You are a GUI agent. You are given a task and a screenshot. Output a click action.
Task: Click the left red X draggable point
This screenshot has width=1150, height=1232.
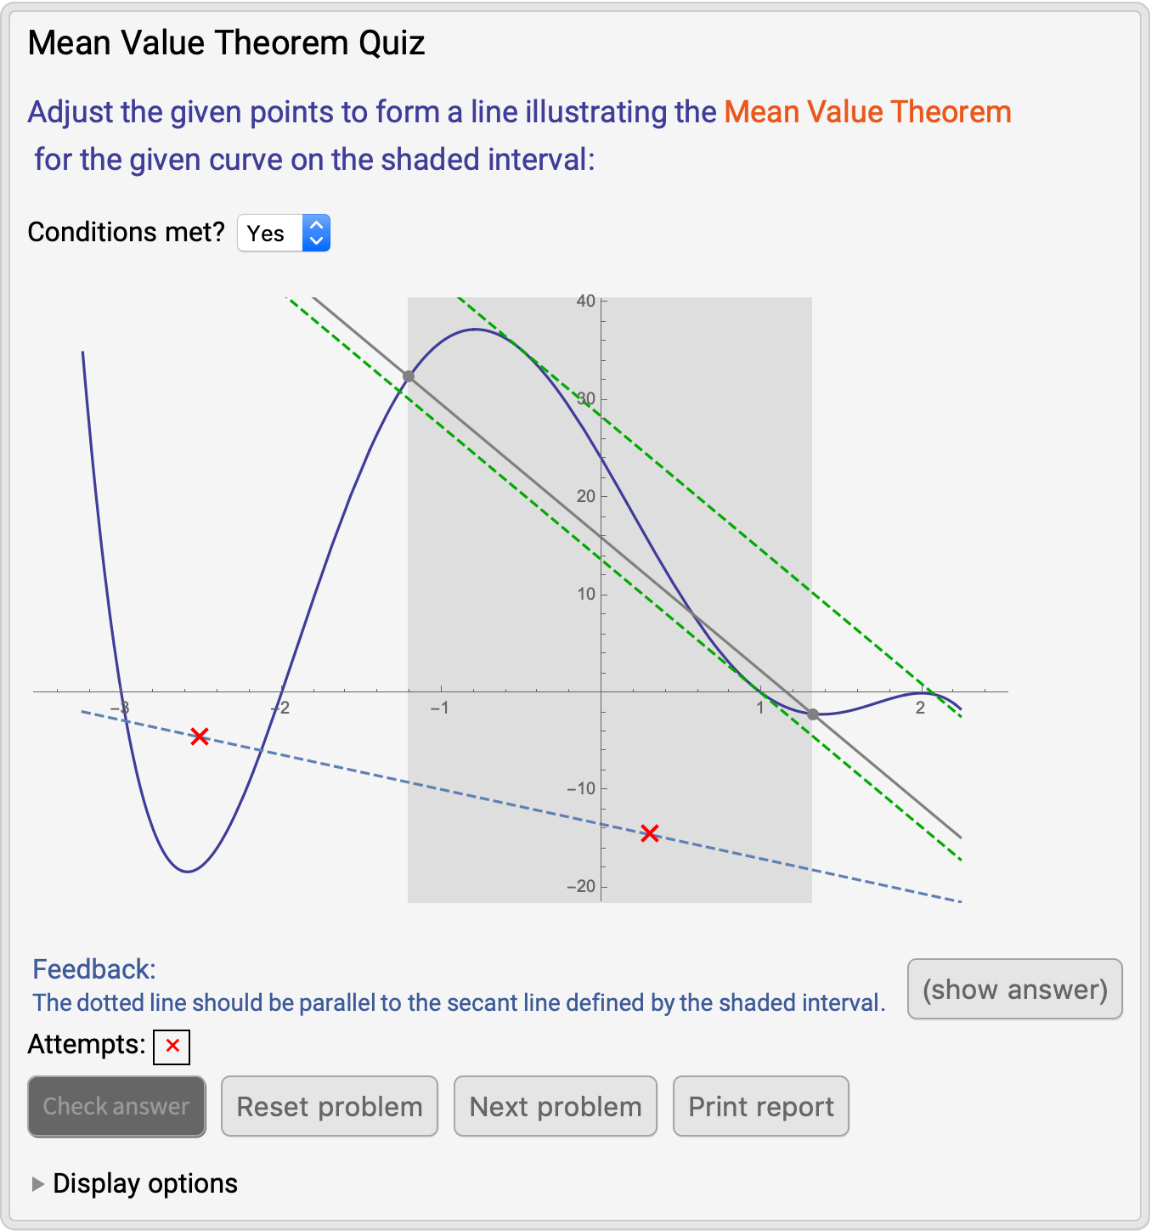(x=200, y=737)
